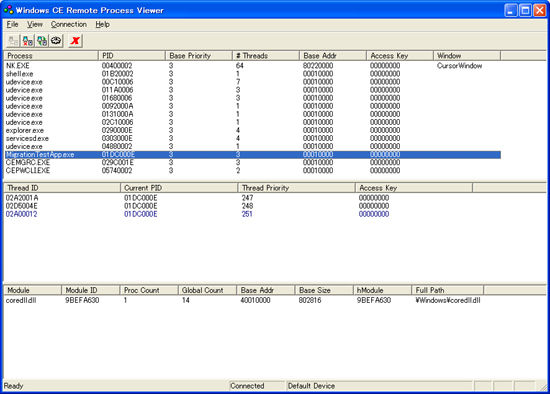The image size is (550, 394).
Task: Click the Ready status bar text
Action: (x=13, y=386)
